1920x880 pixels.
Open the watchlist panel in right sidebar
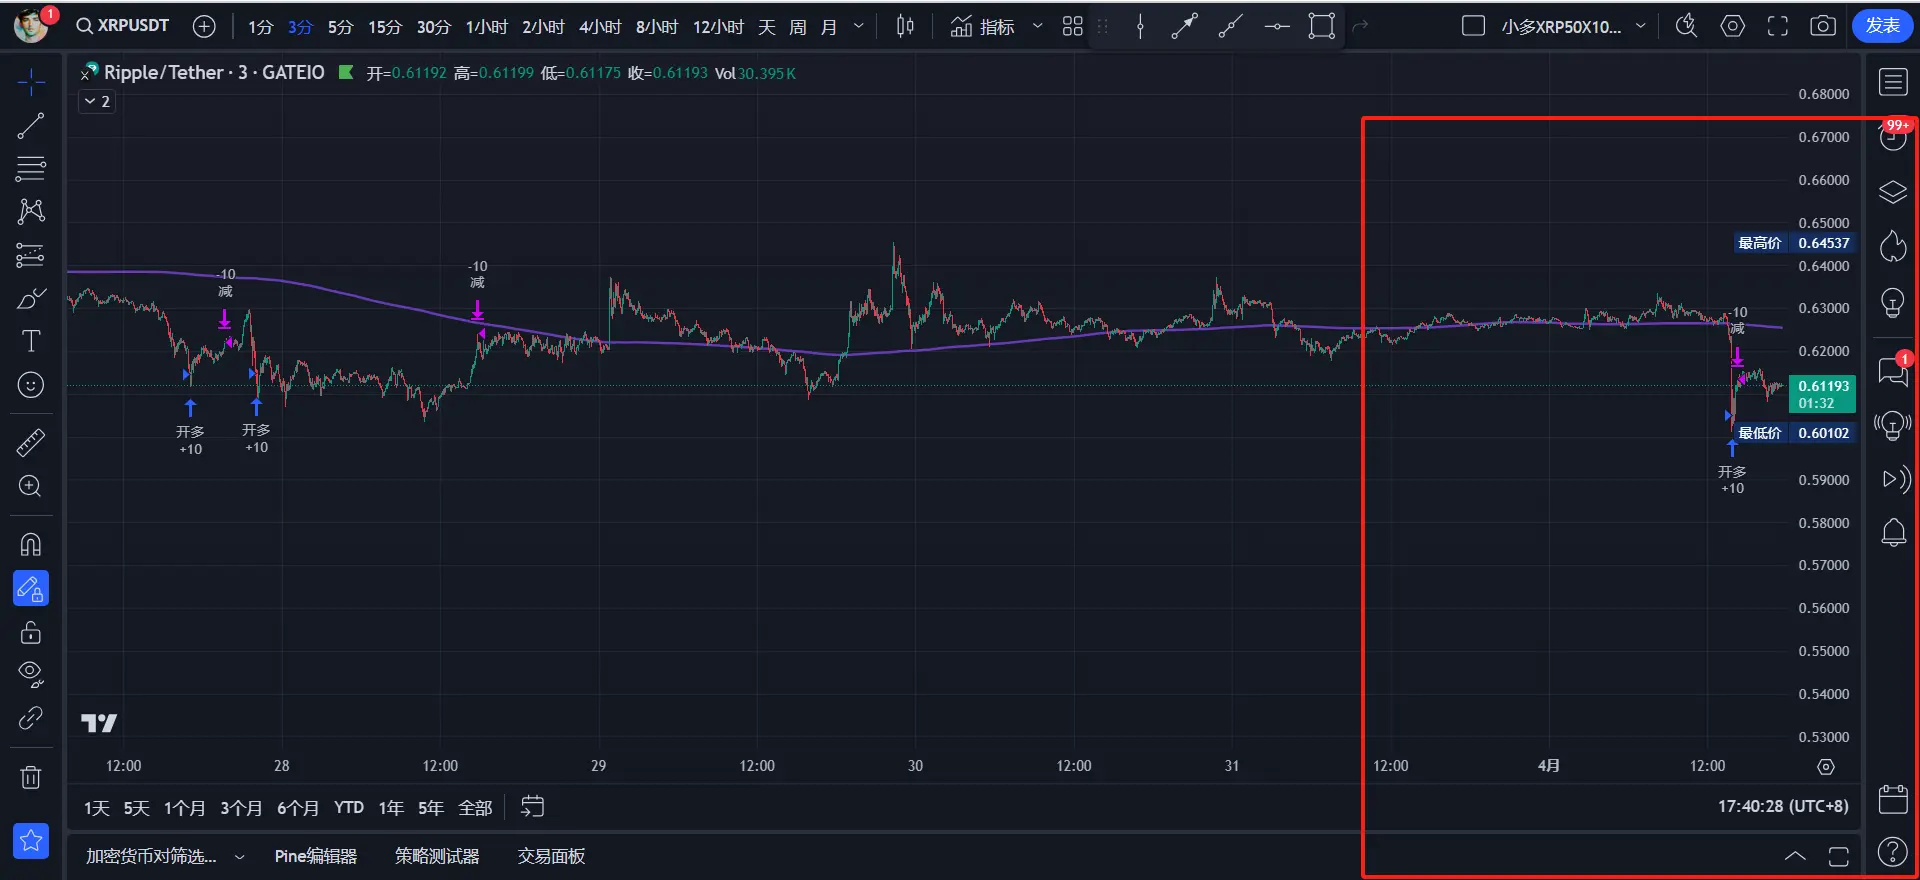tap(1893, 82)
